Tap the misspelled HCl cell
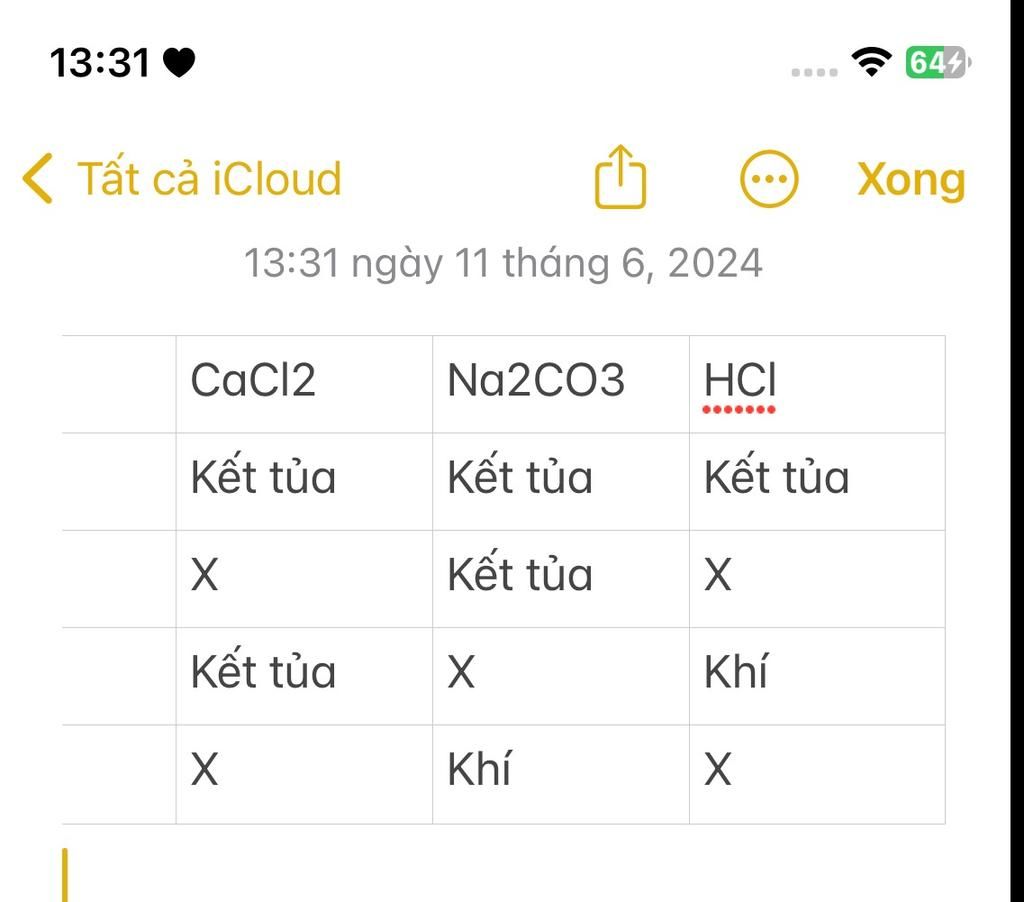This screenshot has height=902, width=1024. [x=740, y=382]
